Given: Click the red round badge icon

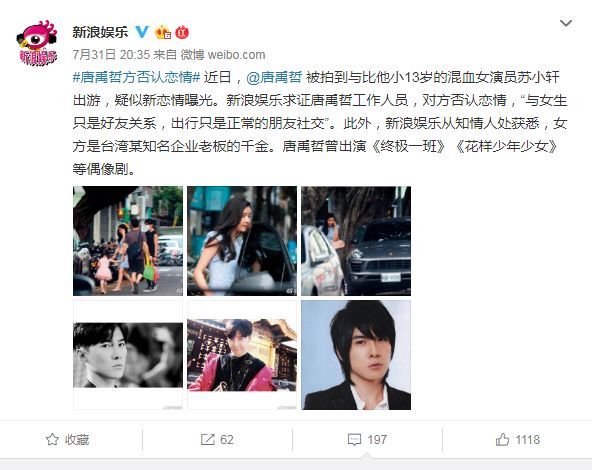Looking at the screenshot, I should 182,32.
